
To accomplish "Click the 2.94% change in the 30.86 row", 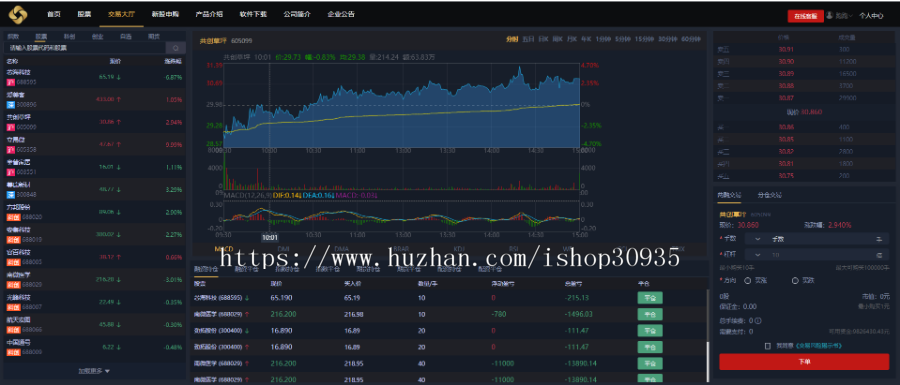I will tap(173, 122).
